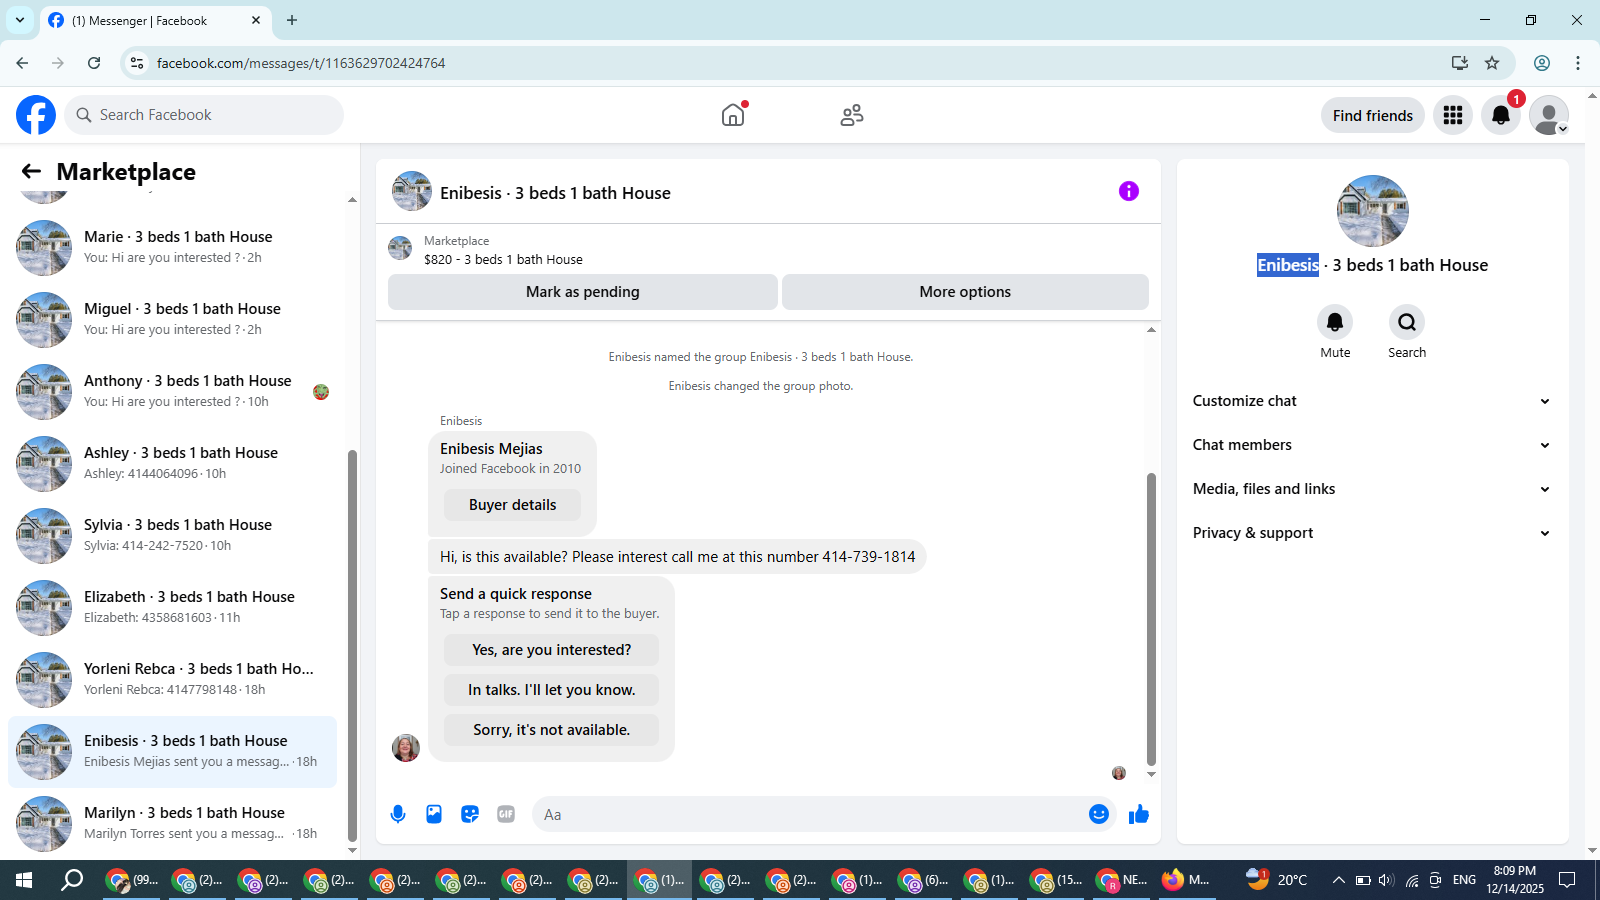Open conversation information purple icon

(x=1129, y=191)
